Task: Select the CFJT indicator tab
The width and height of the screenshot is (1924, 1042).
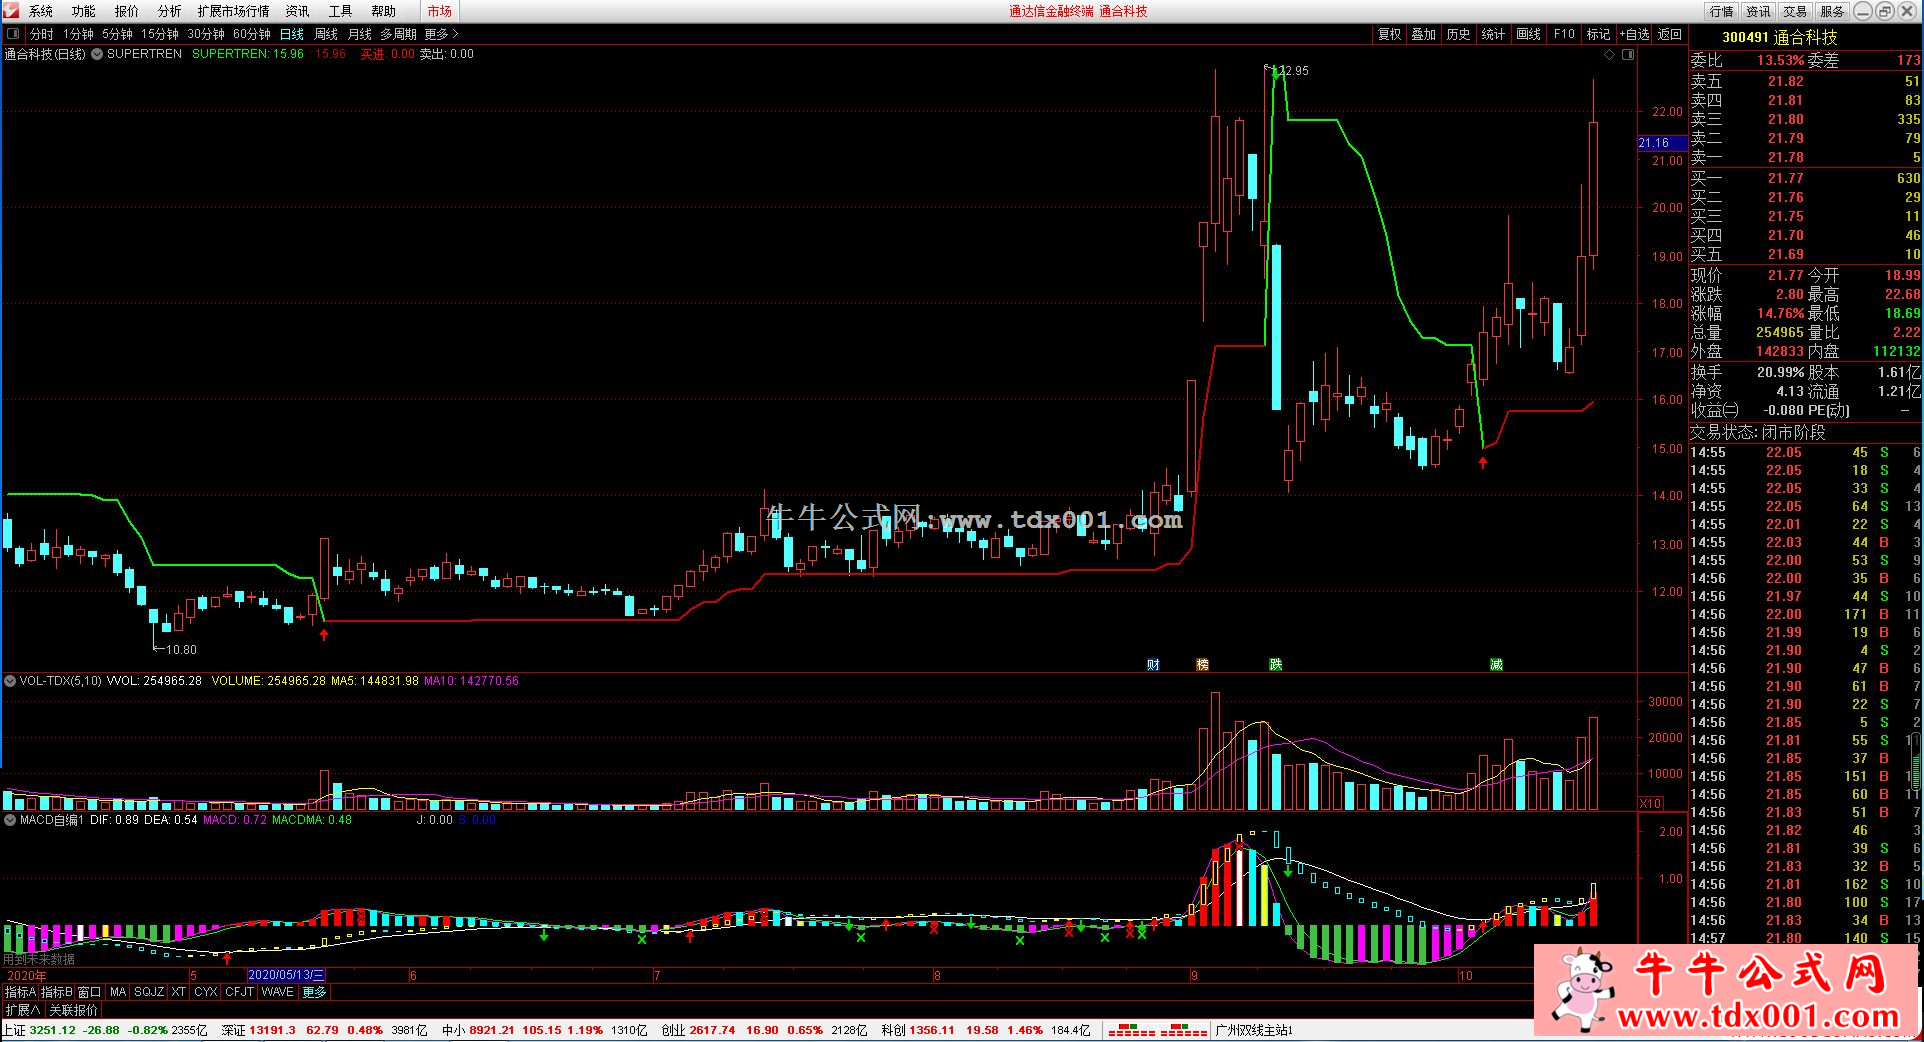Action: coord(240,992)
